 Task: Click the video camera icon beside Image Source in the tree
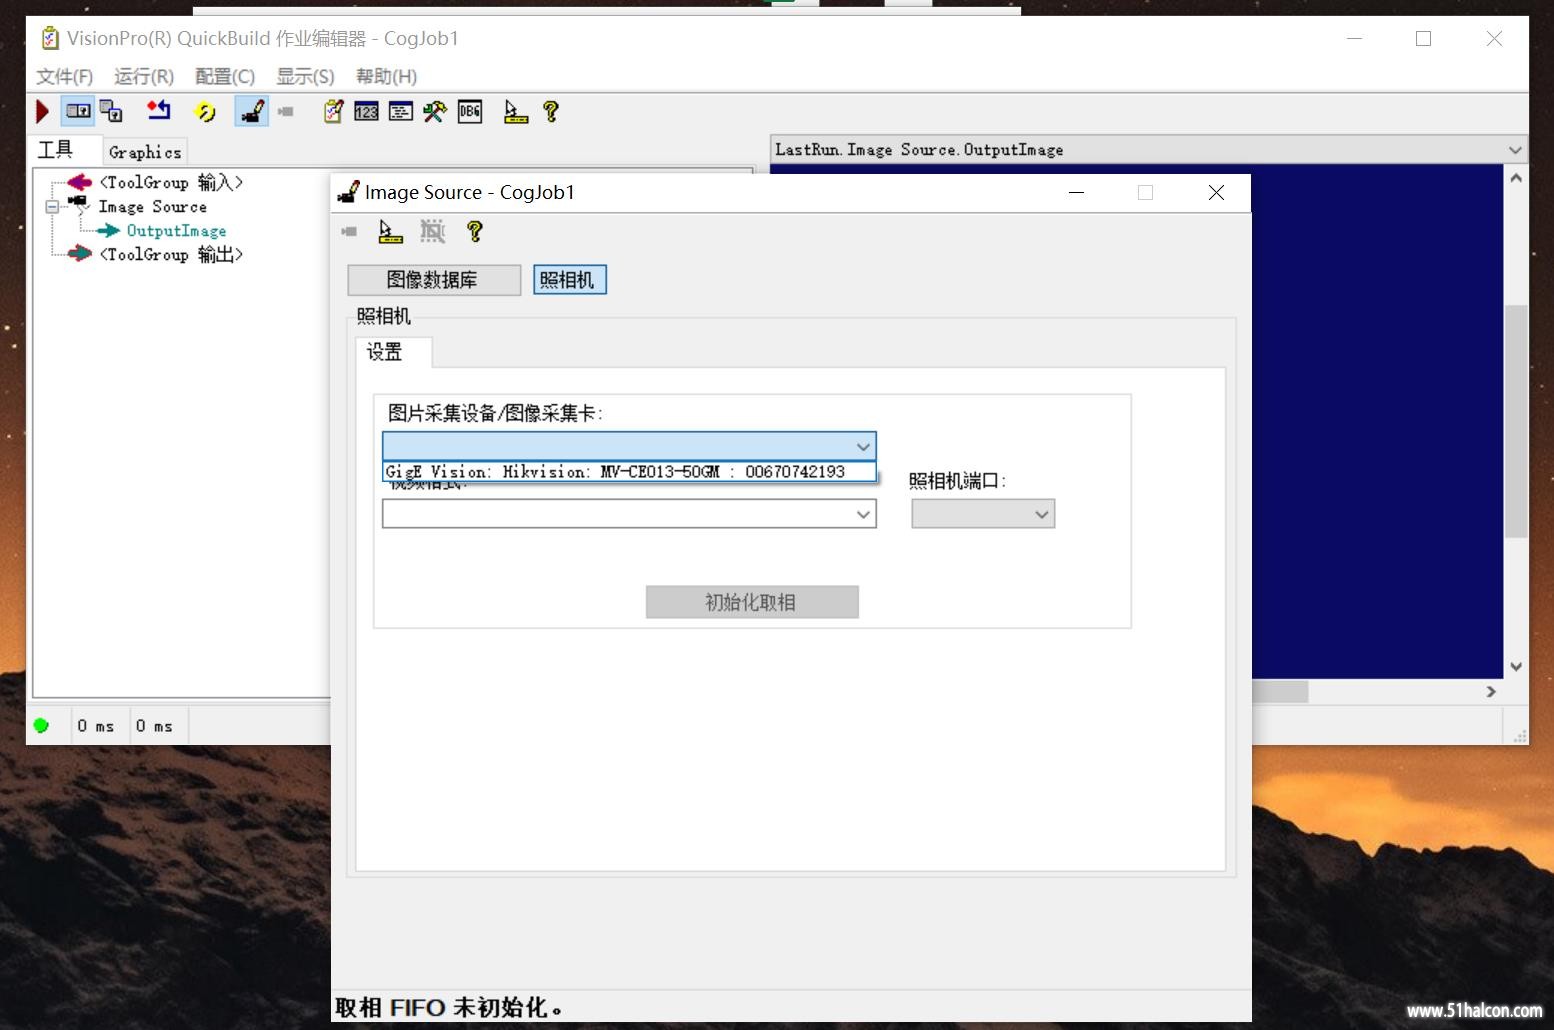pos(78,204)
